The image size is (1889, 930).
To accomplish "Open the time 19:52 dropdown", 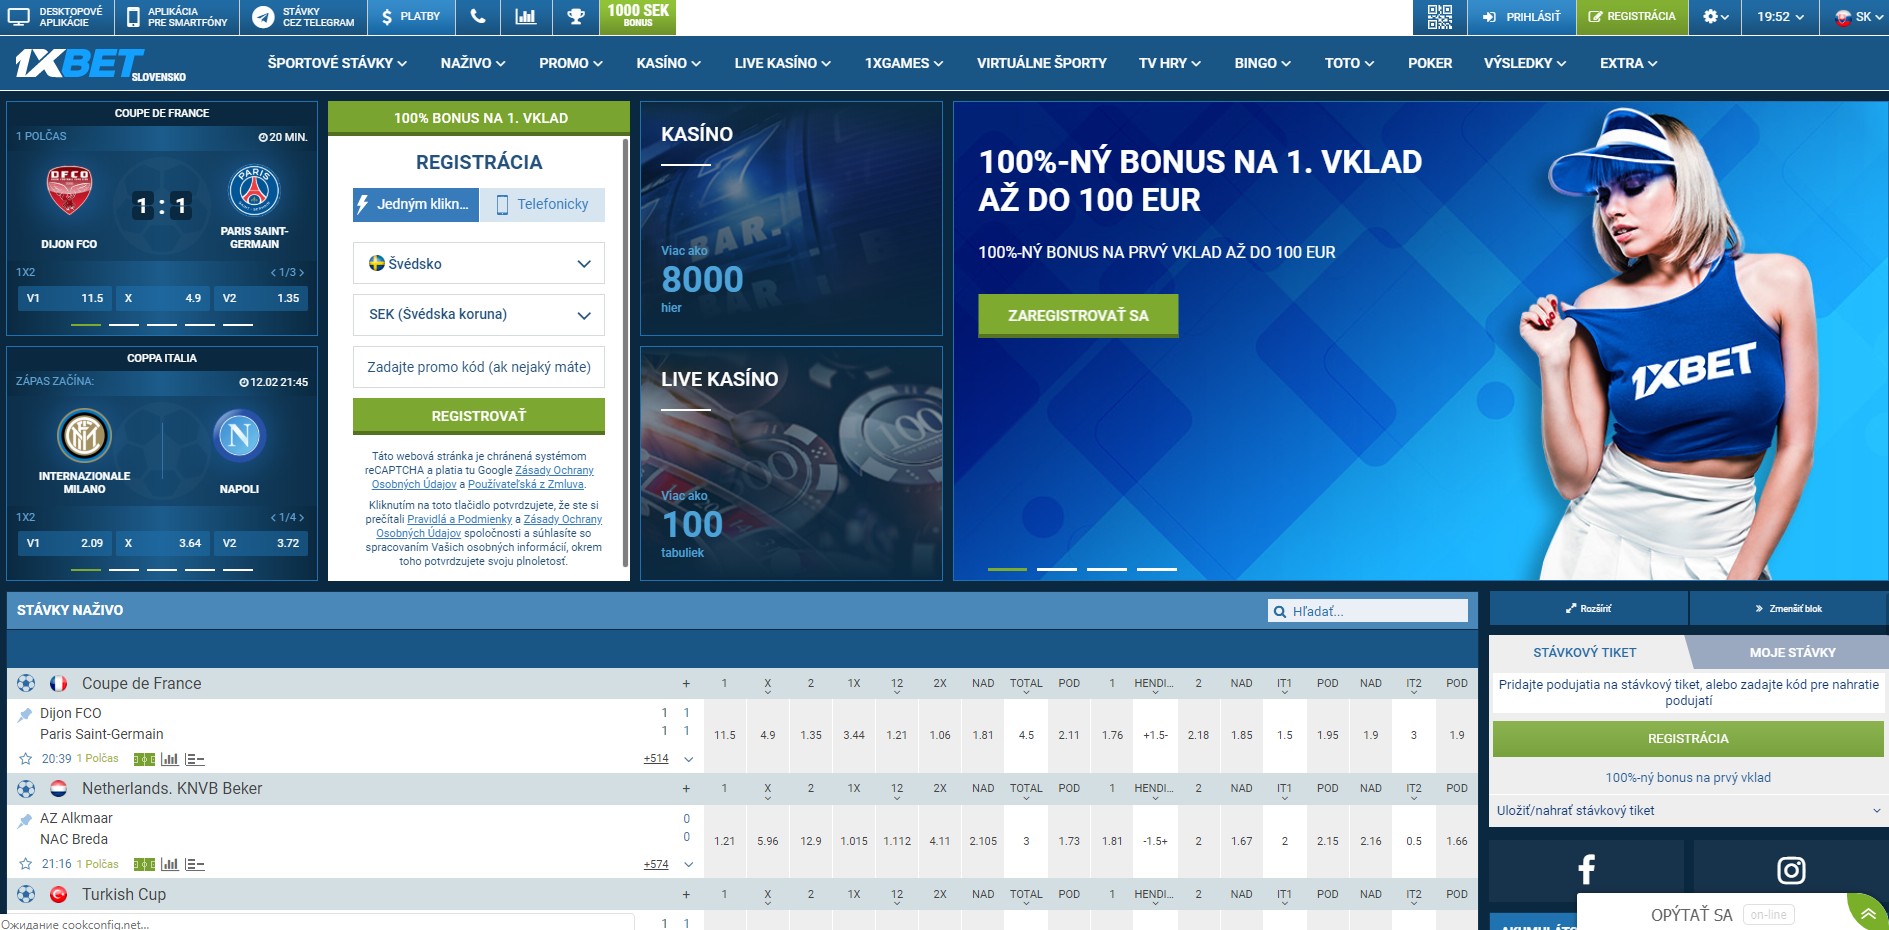I will (x=1780, y=17).
